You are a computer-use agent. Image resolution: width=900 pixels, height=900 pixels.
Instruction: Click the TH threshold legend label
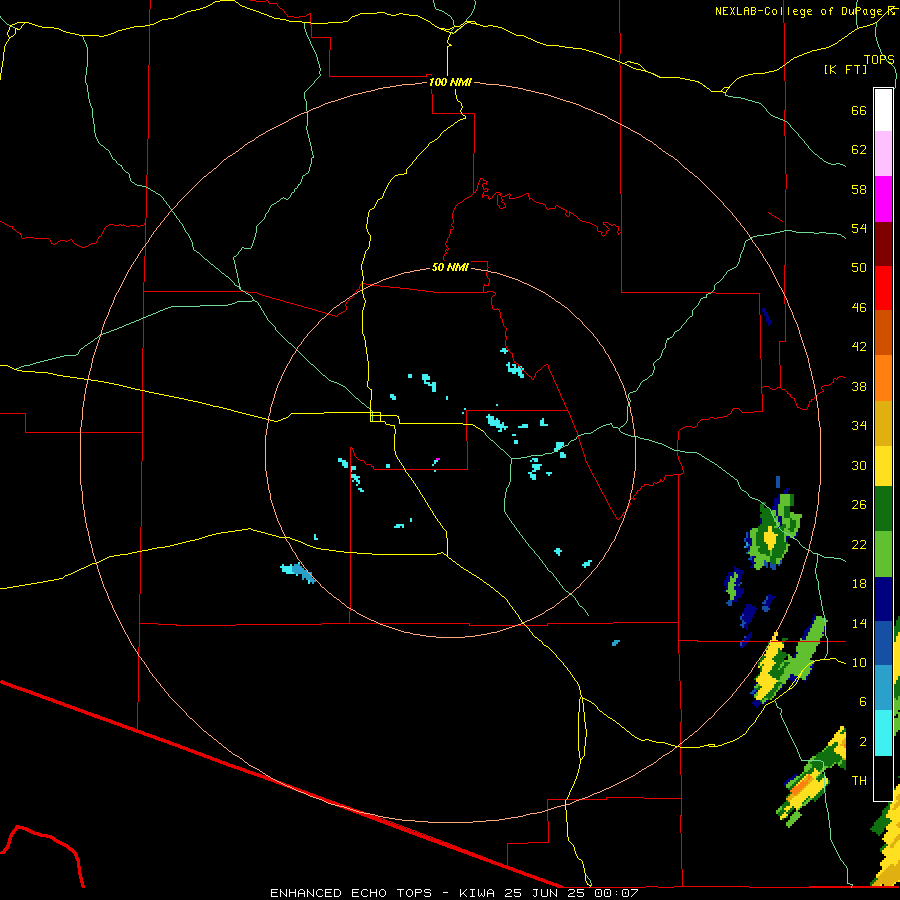click(859, 780)
